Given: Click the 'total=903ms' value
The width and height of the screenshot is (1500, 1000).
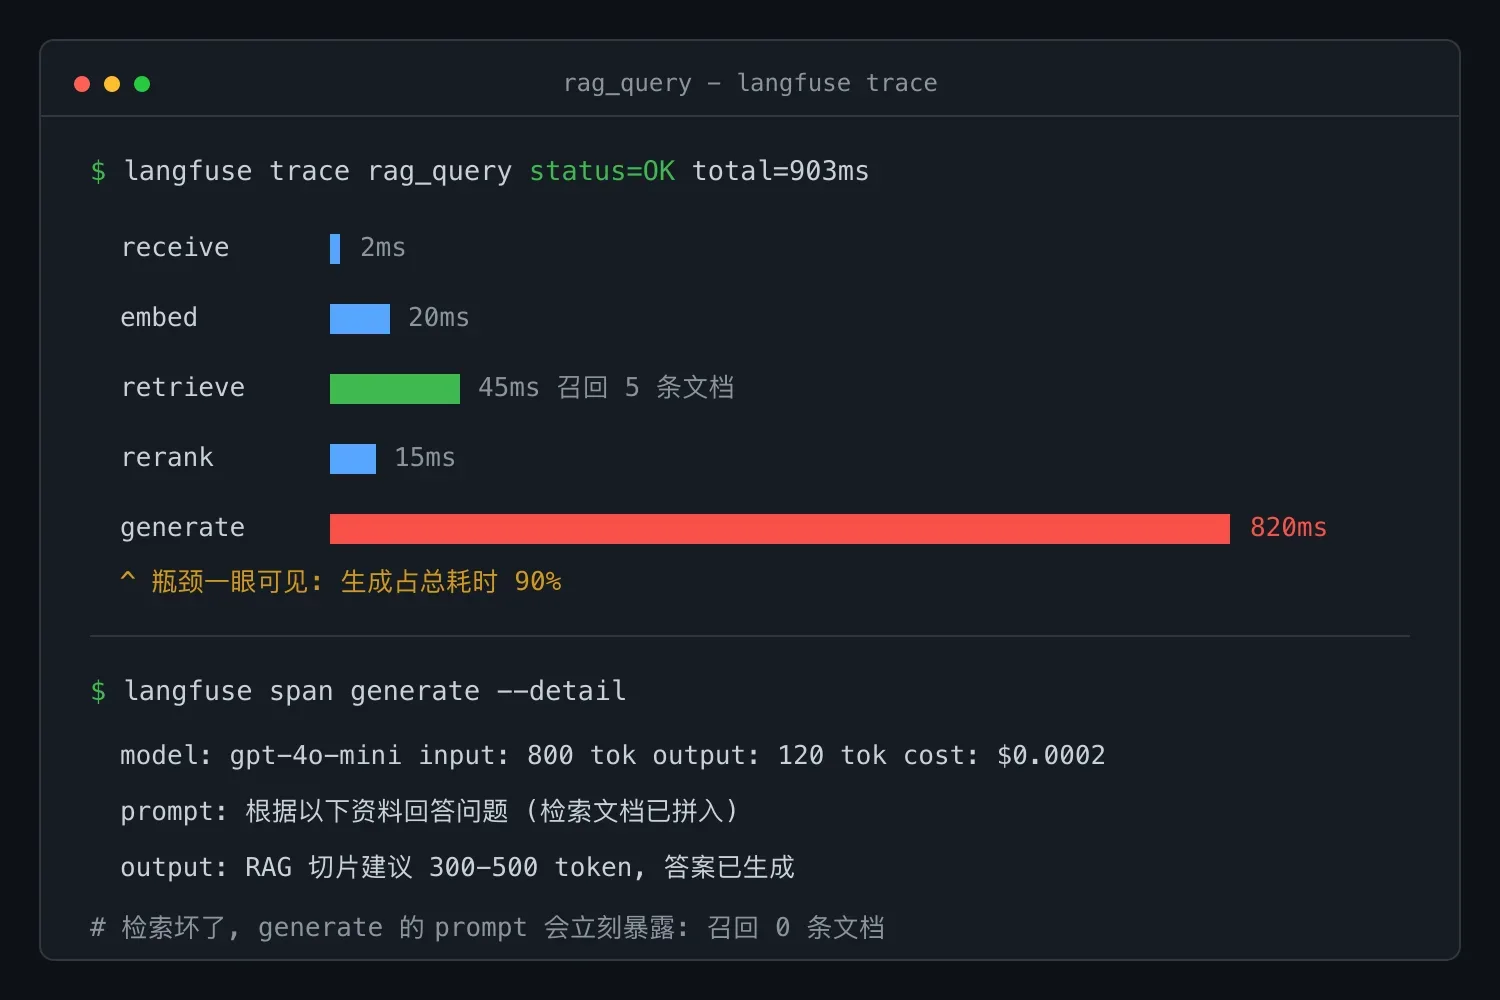Looking at the screenshot, I should pos(780,171).
